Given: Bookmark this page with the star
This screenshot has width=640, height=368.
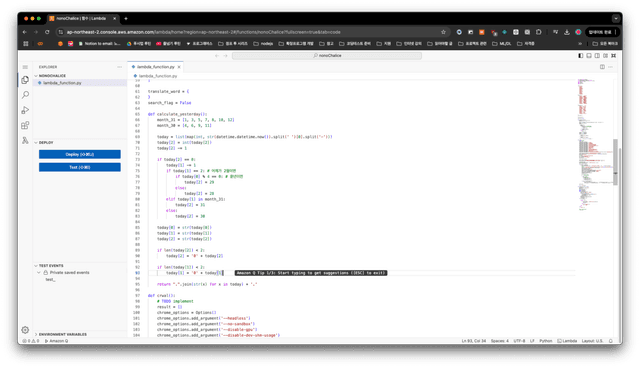Looking at the screenshot, I should point(443,32).
